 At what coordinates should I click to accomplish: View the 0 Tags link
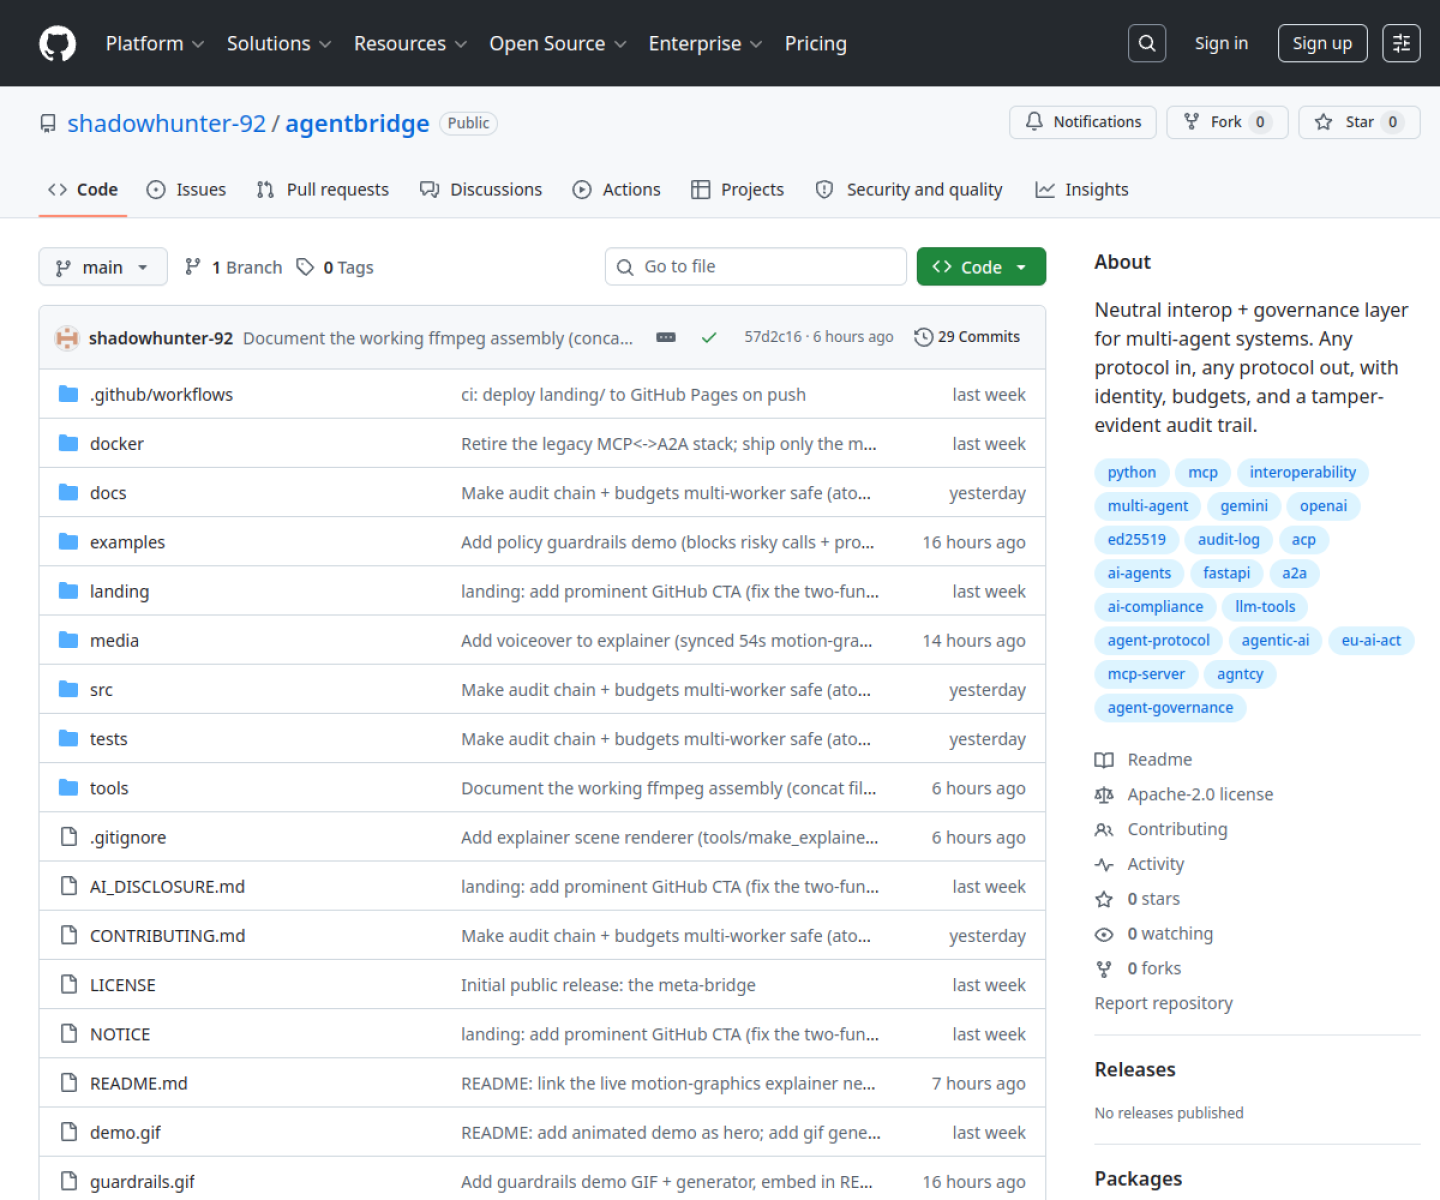point(335,267)
